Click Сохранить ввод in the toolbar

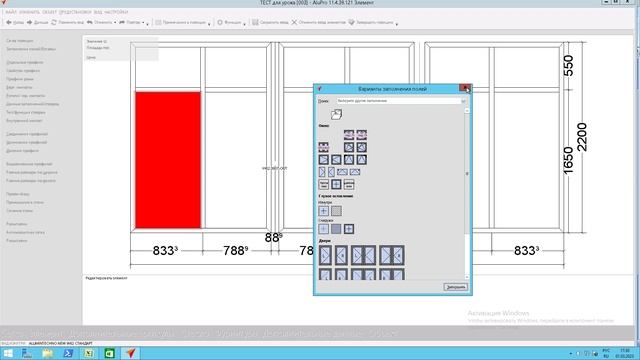270,22
